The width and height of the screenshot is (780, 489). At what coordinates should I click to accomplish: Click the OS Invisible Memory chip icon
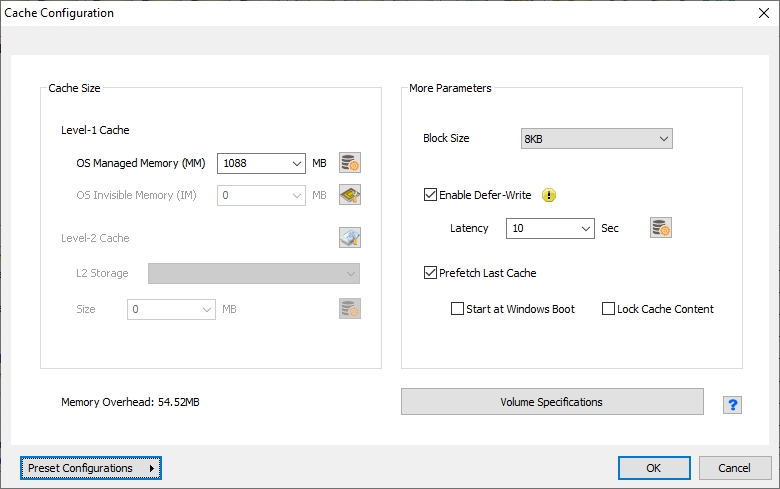[350, 195]
